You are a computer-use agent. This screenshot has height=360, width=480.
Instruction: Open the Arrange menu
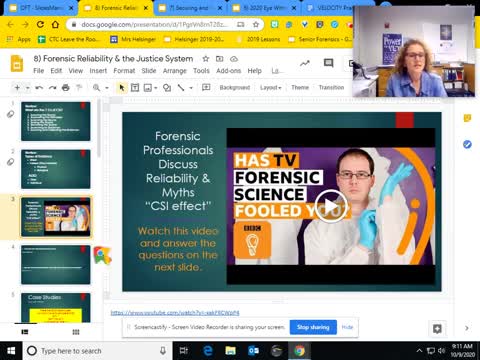click(x=175, y=71)
